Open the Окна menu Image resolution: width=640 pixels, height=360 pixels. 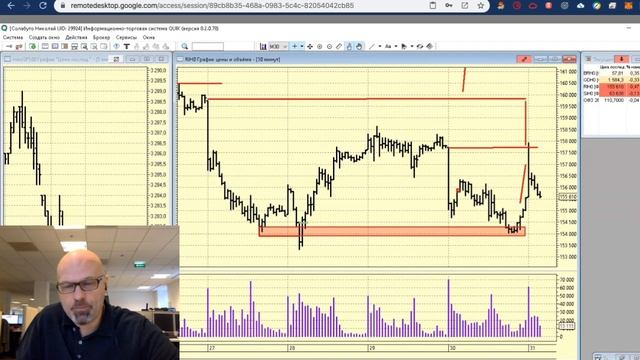pyautogui.click(x=149, y=37)
